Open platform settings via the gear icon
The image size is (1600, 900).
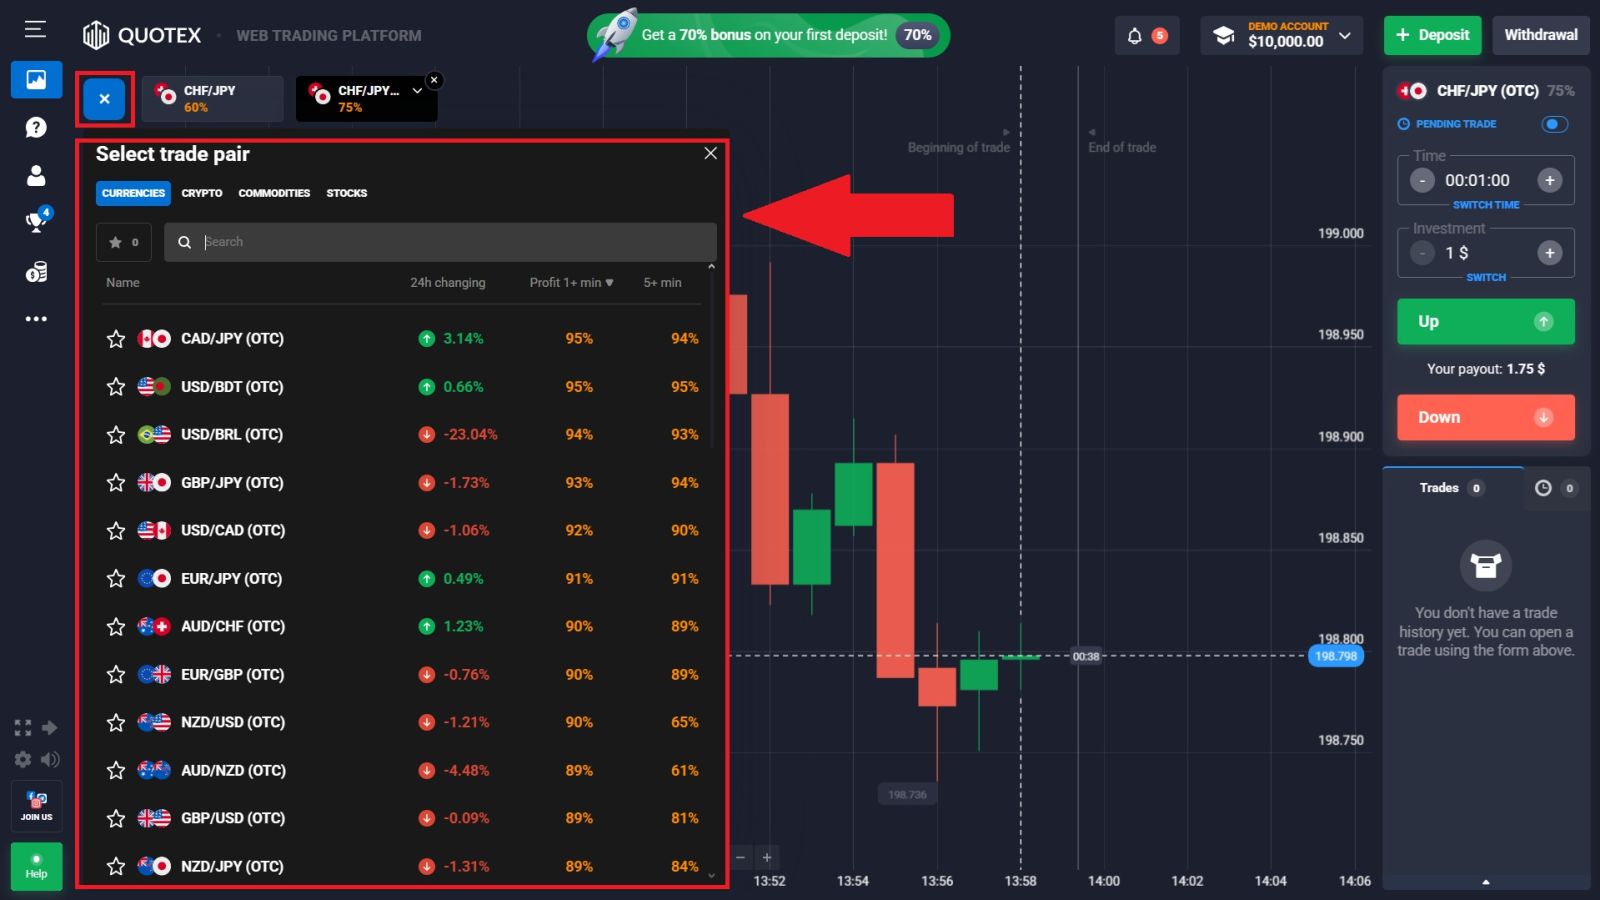coord(22,760)
